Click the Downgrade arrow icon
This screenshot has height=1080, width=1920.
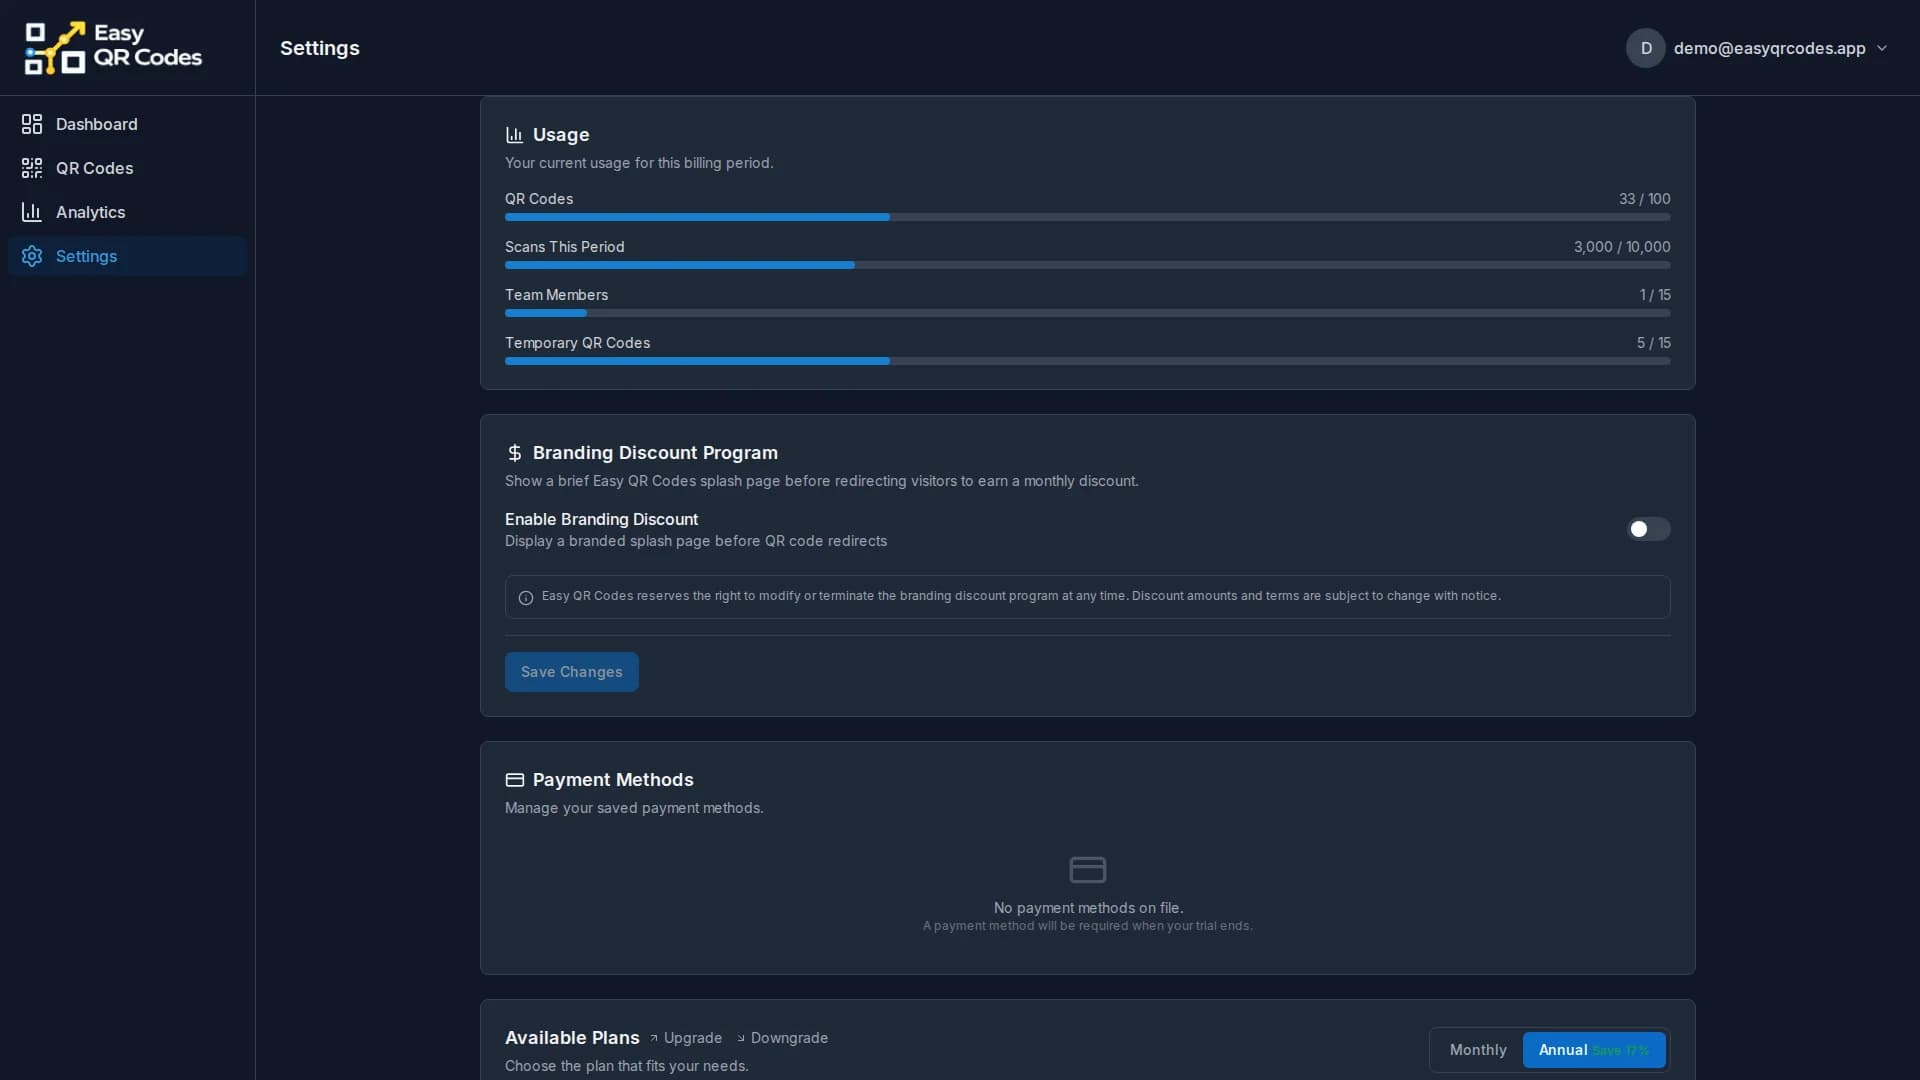[741, 1039]
